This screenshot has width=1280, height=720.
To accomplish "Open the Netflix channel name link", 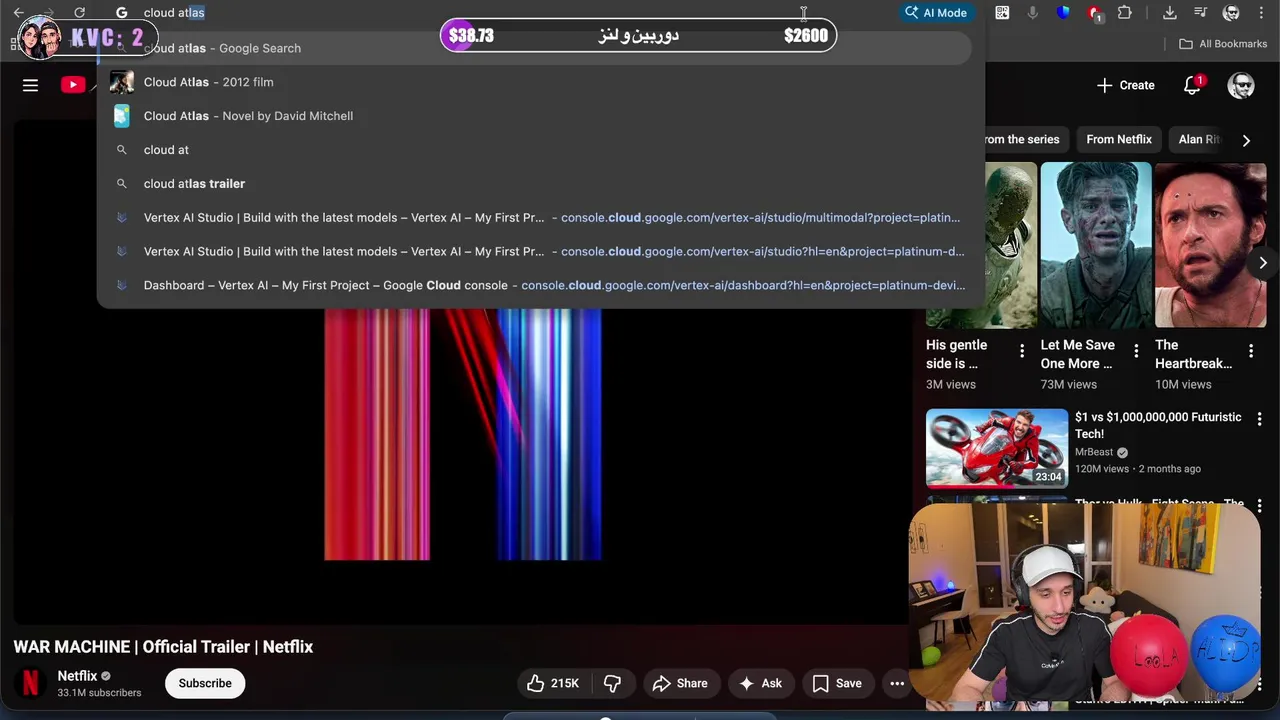I will tap(77, 676).
